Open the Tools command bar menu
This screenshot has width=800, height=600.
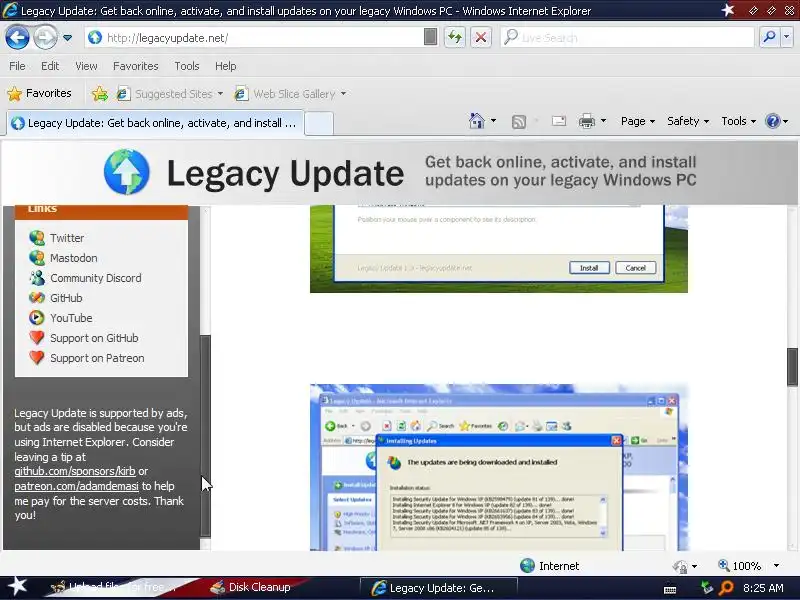tap(738, 121)
